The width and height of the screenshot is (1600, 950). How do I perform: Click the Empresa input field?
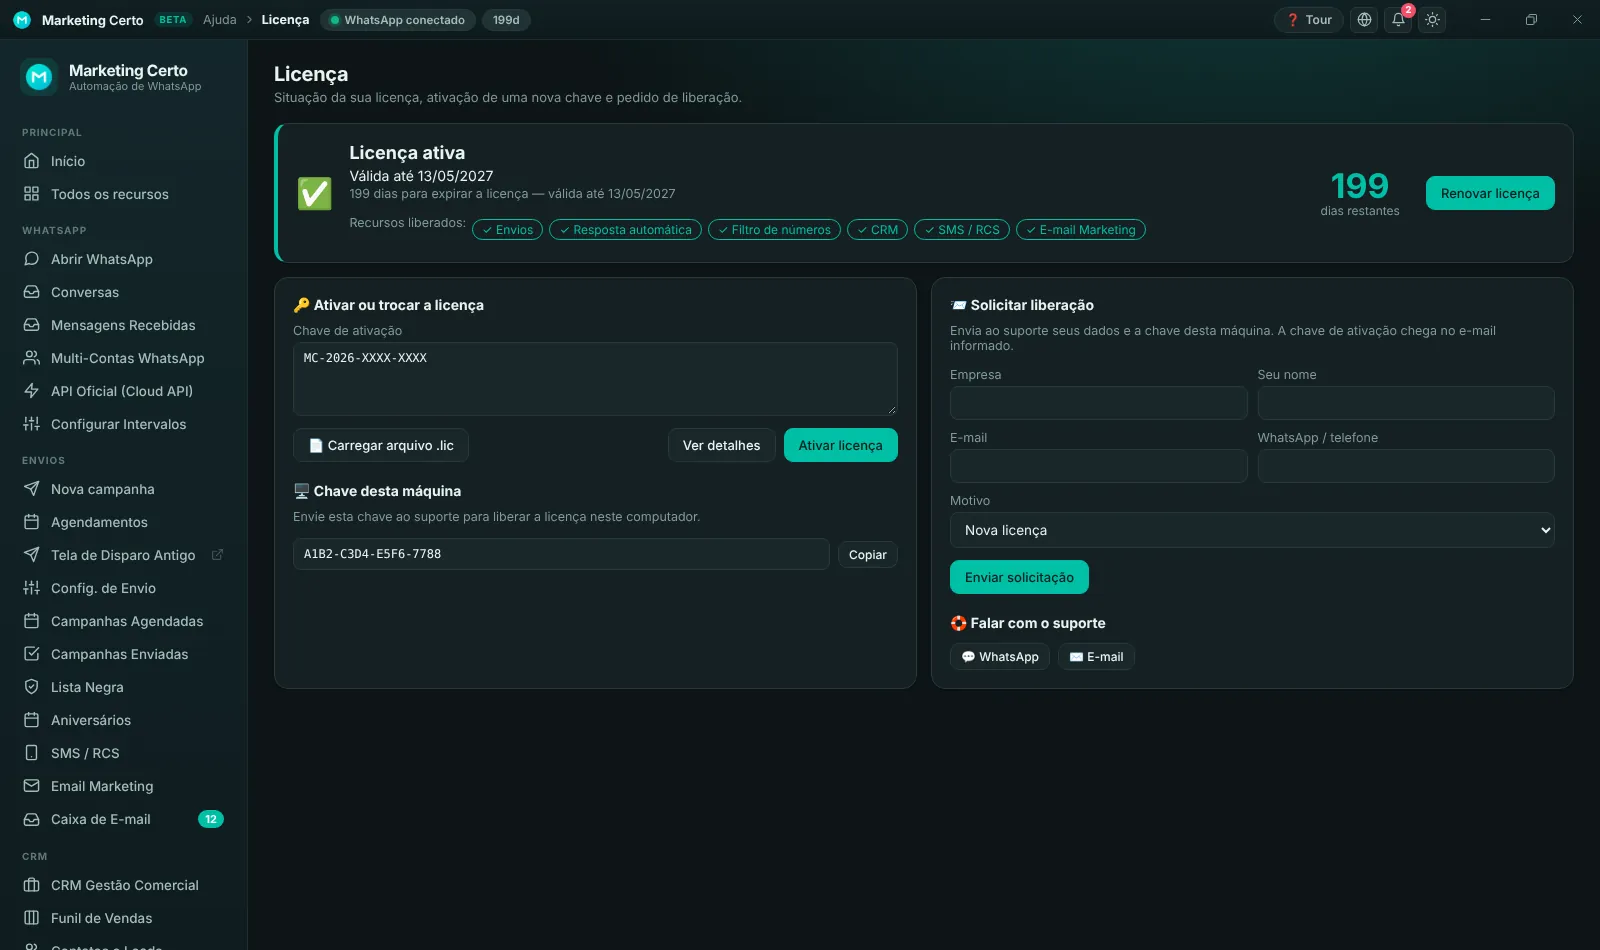(1098, 403)
